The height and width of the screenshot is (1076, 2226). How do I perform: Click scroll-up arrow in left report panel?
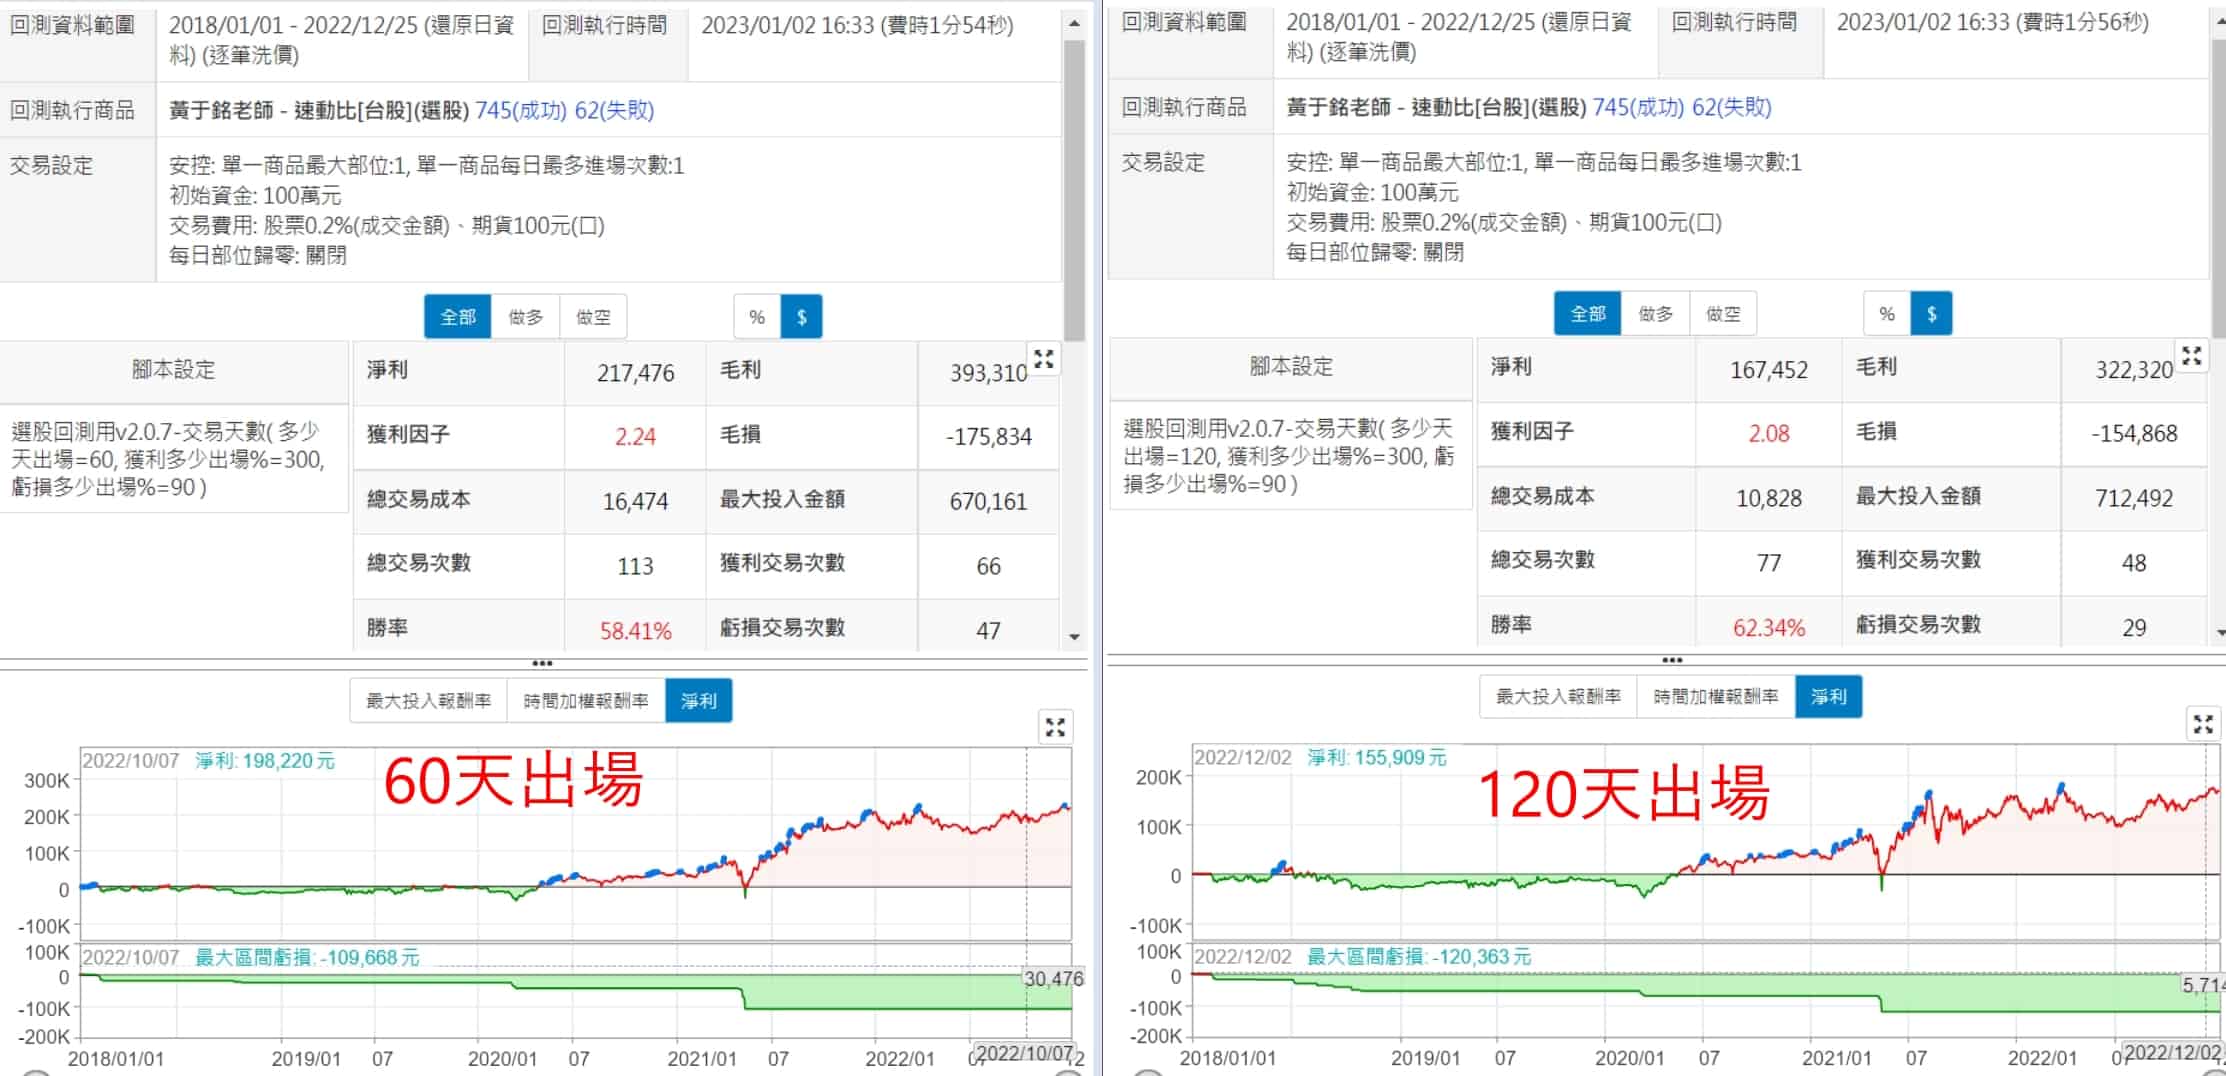(x=1074, y=23)
